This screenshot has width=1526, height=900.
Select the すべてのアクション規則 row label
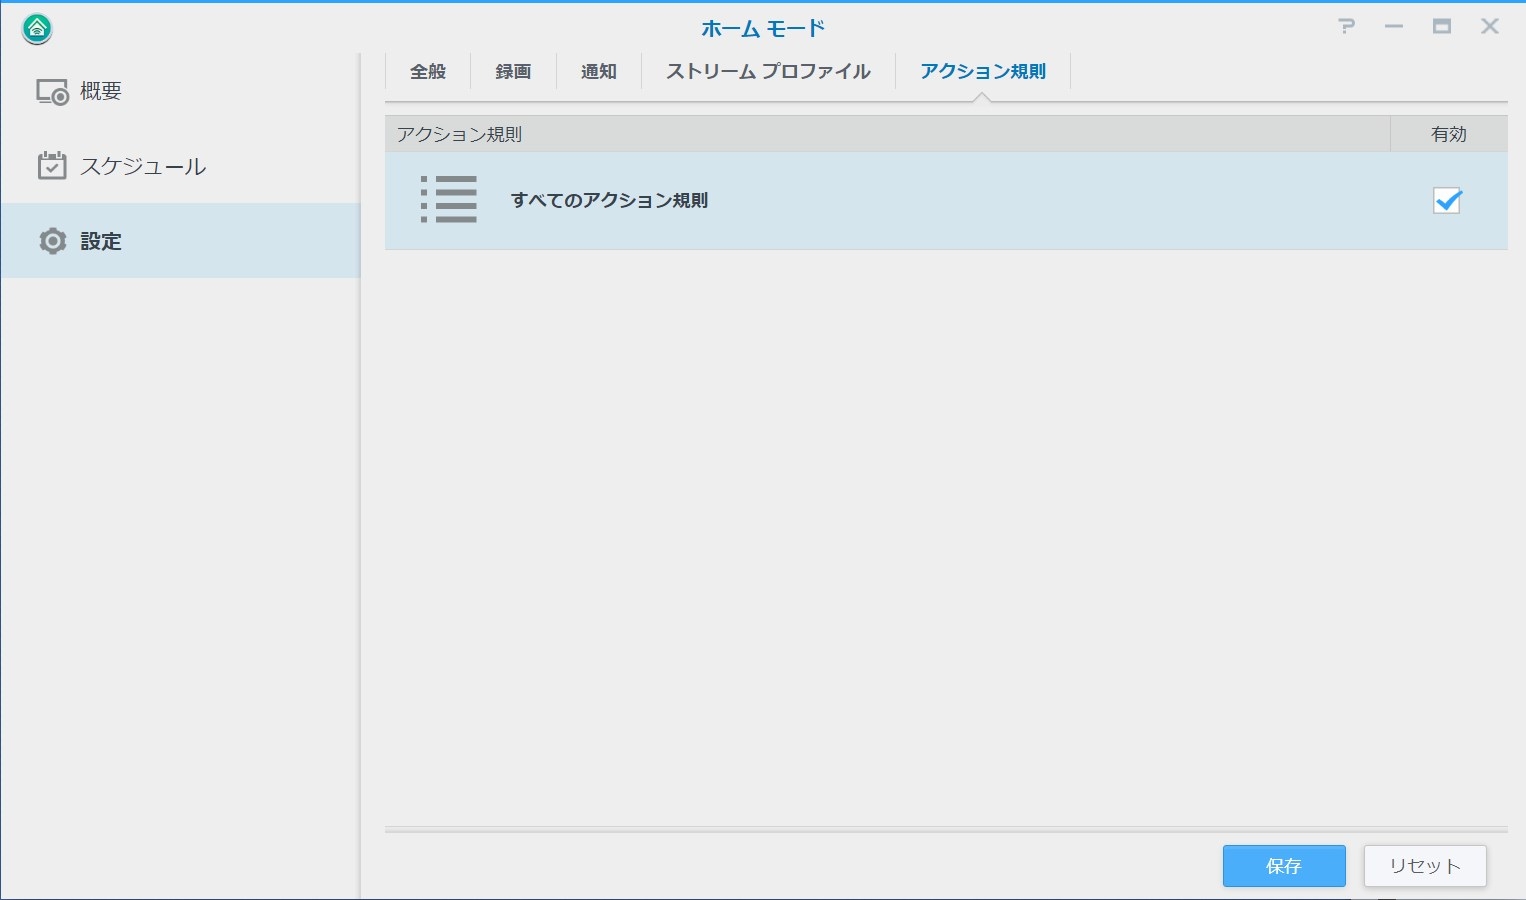(x=609, y=201)
